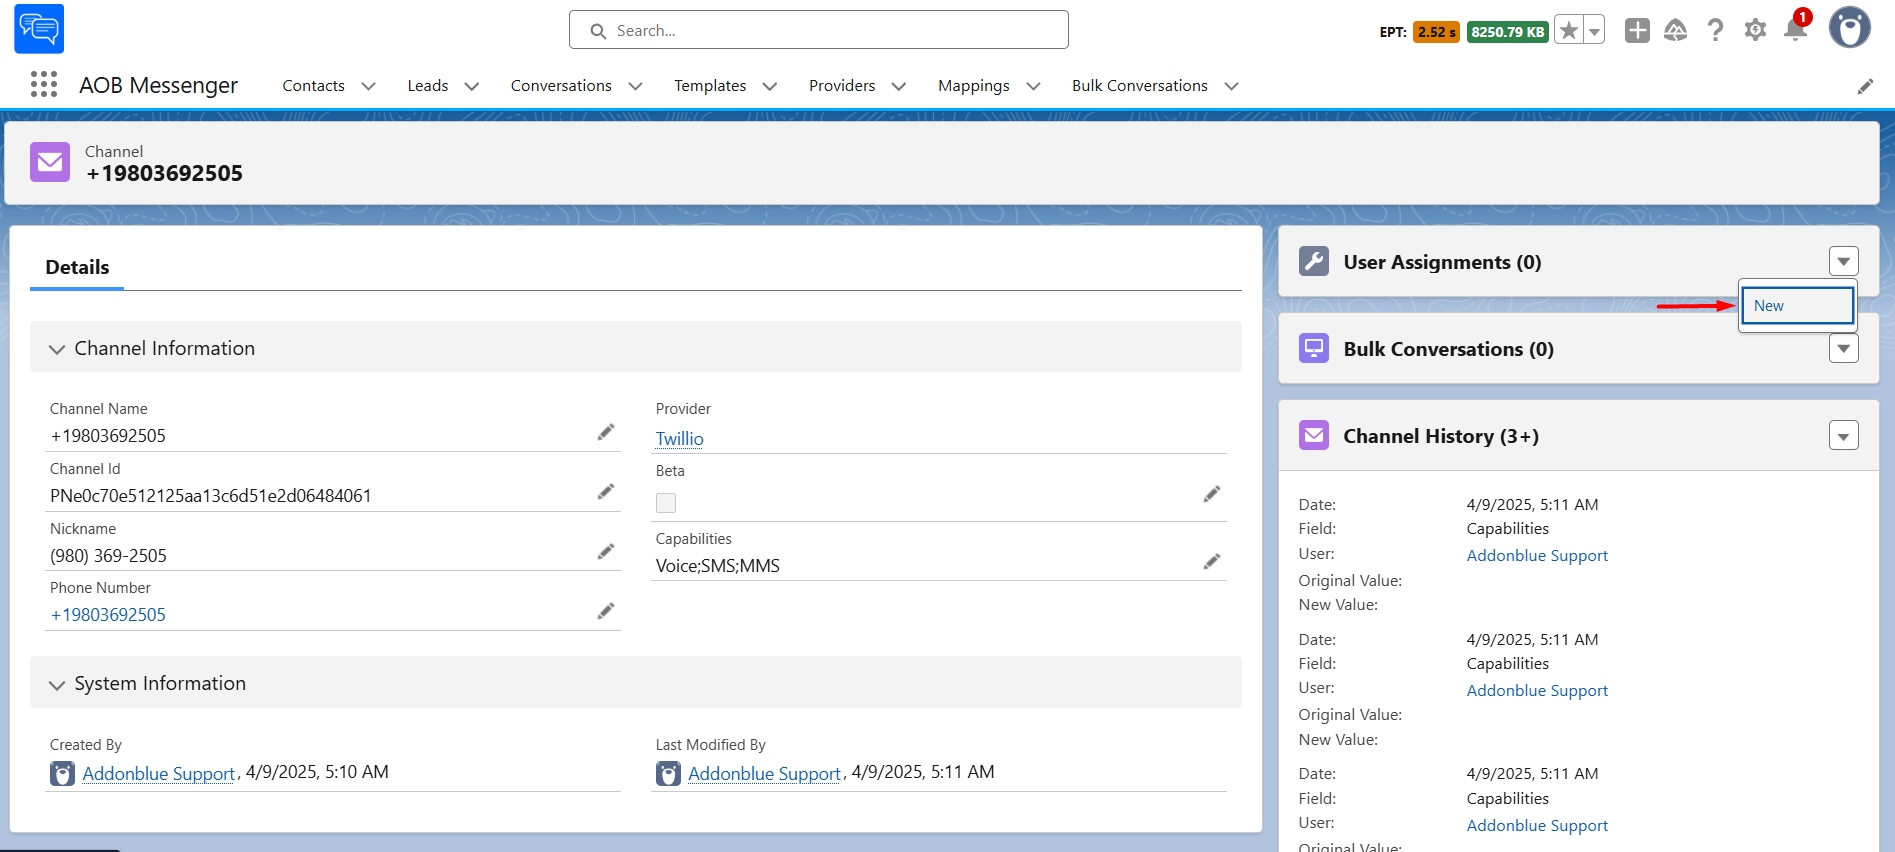The width and height of the screenshot is (1895, 852).
Task: Open the Leads menu chevron
Action: pos(472,86)
